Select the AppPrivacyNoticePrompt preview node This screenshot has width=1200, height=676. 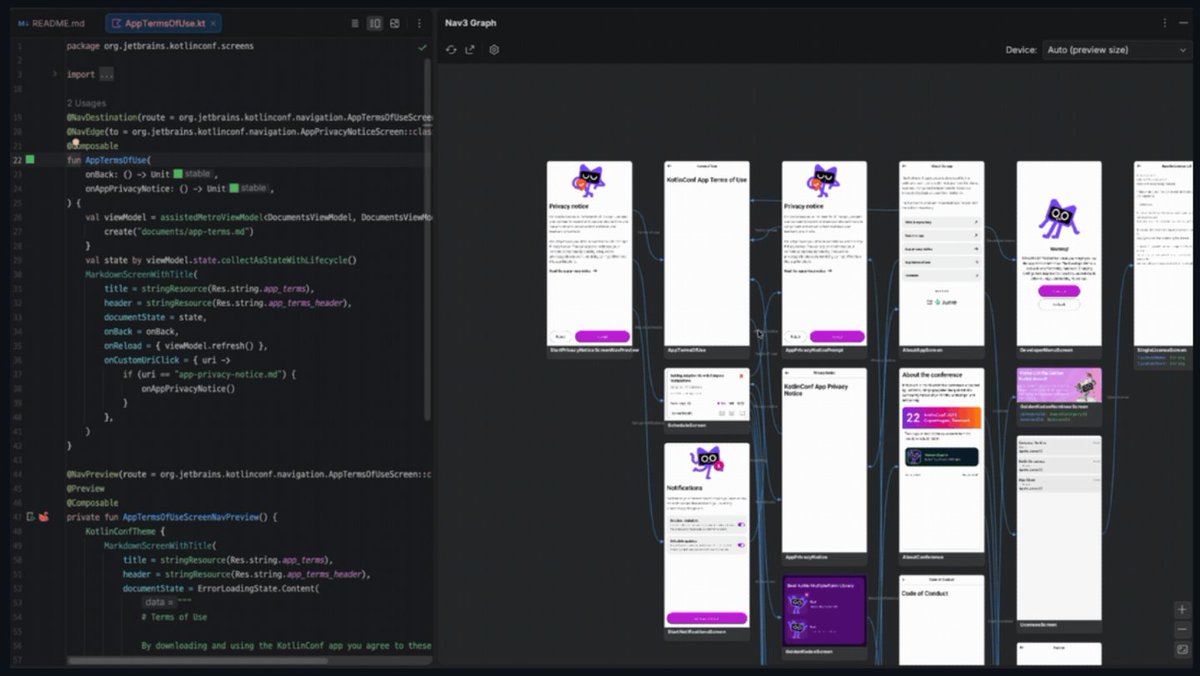824,259
